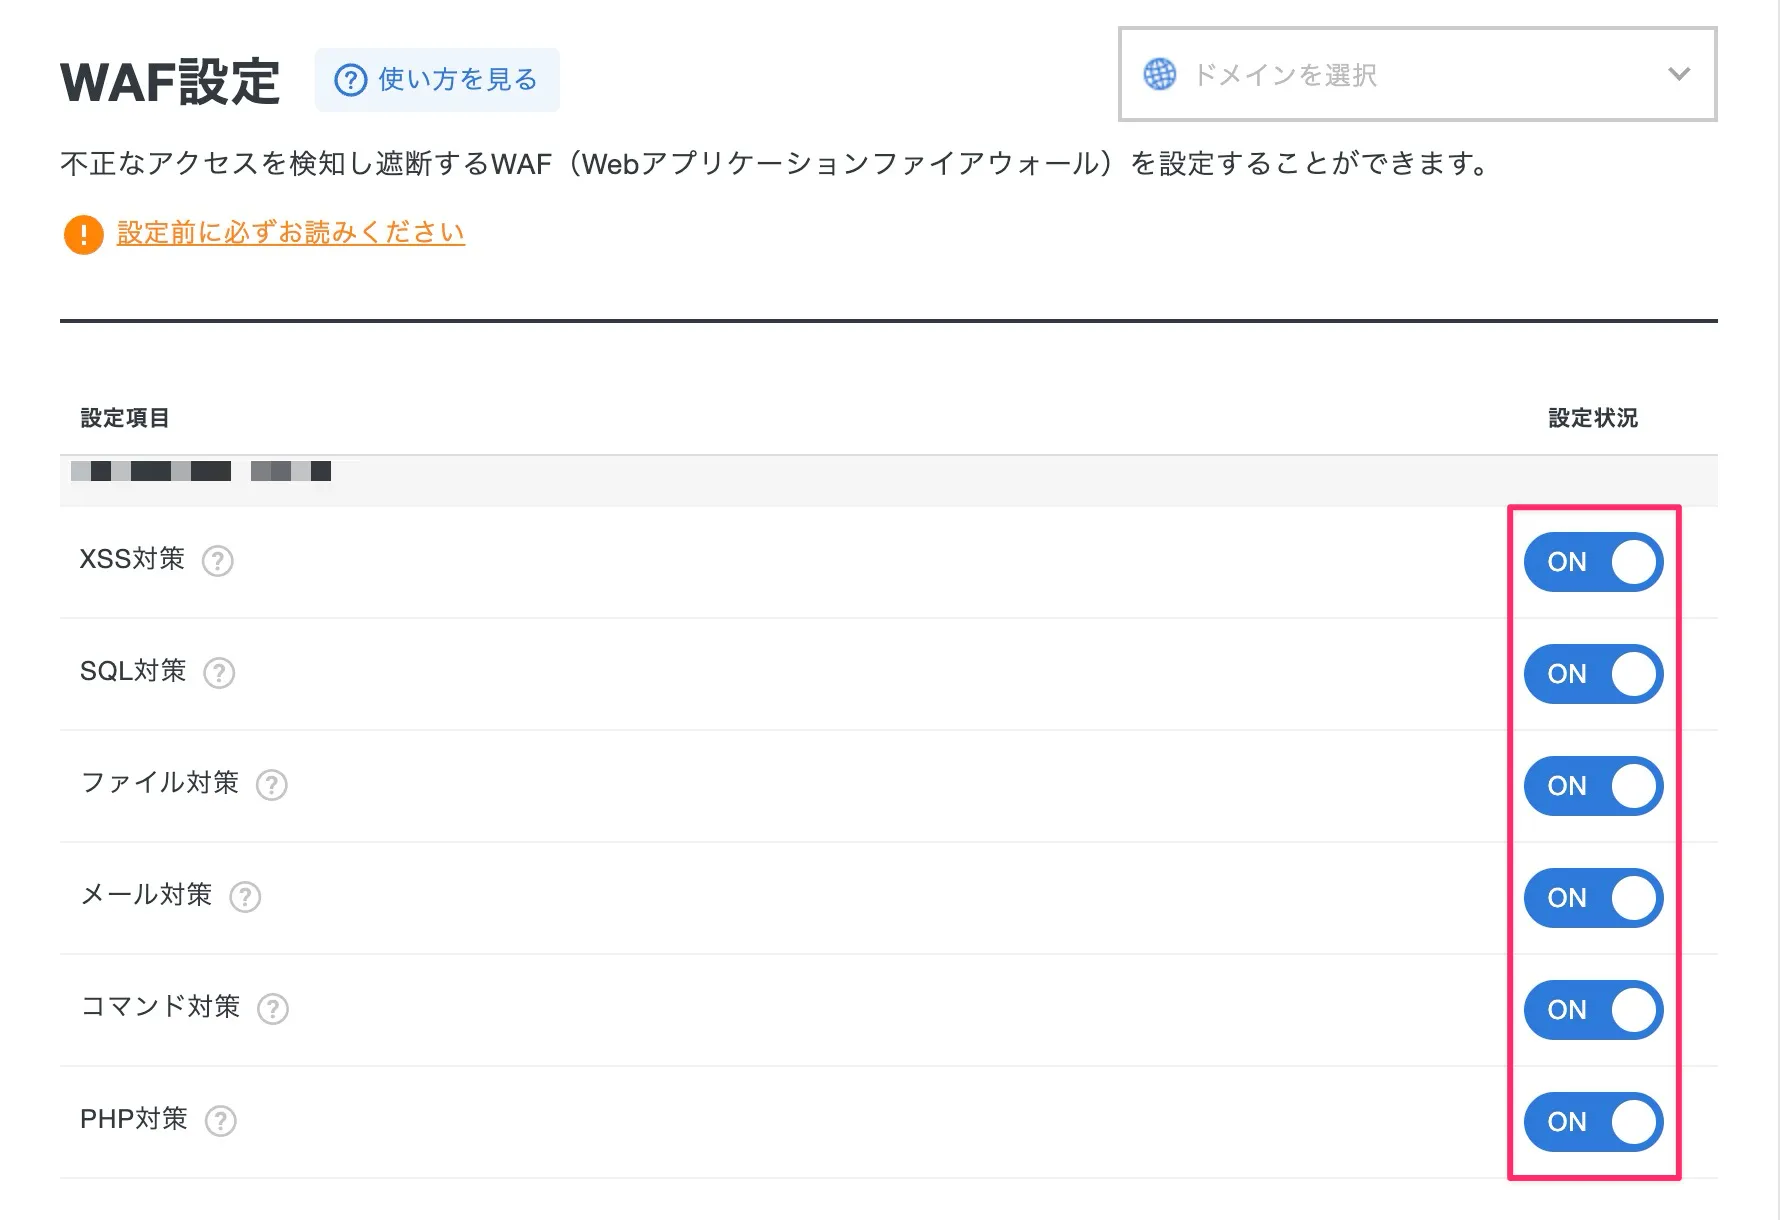
Task: Turn off the ファイル対策 switch
Action: 1593,786
